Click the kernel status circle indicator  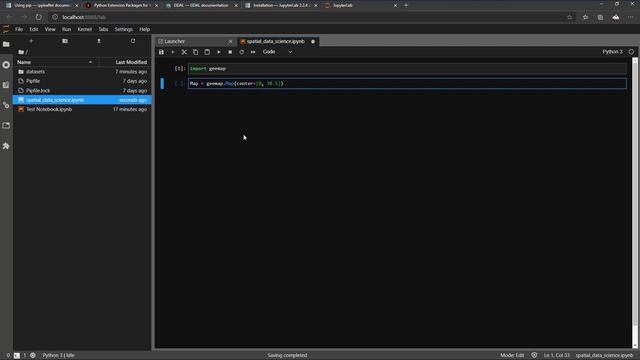(631, 52)
